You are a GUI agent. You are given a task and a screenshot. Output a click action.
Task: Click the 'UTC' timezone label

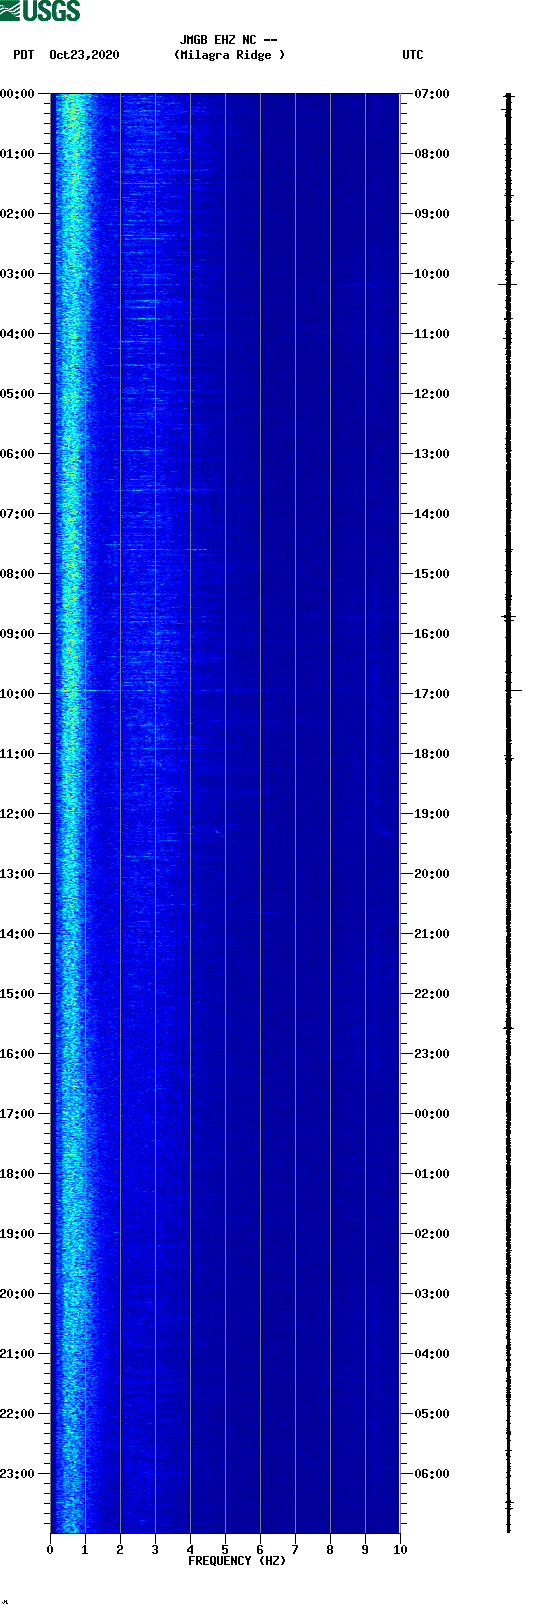point(413,55)
